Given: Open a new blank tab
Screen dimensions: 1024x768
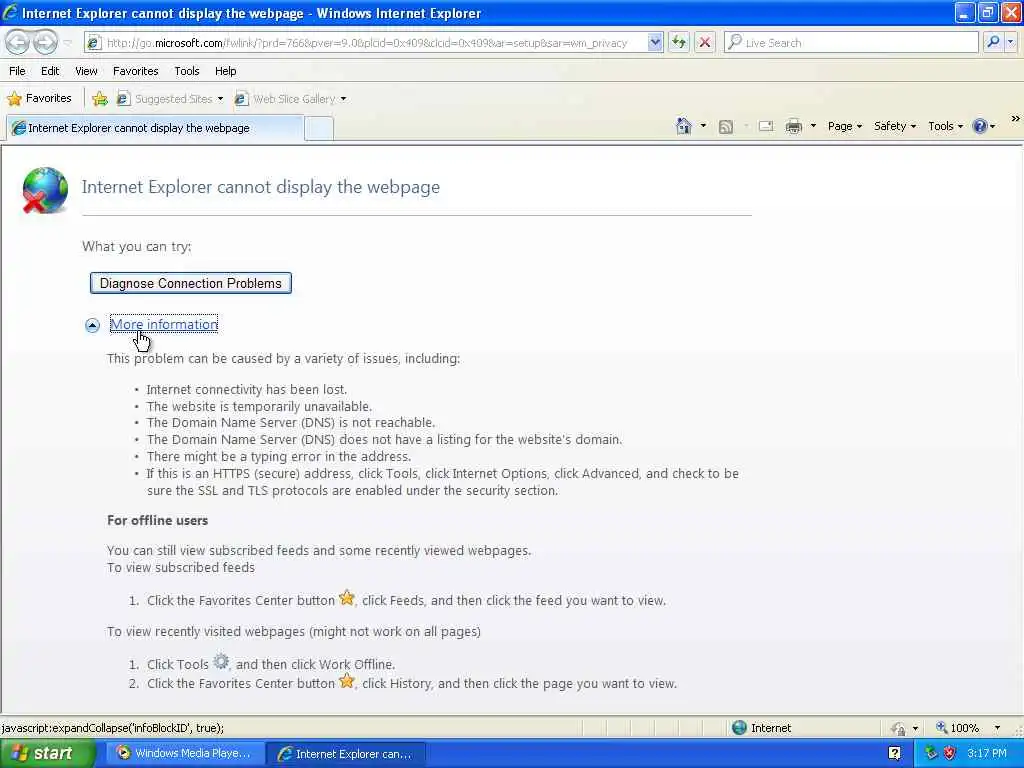Looking at the screenshot, I should 319,129.
